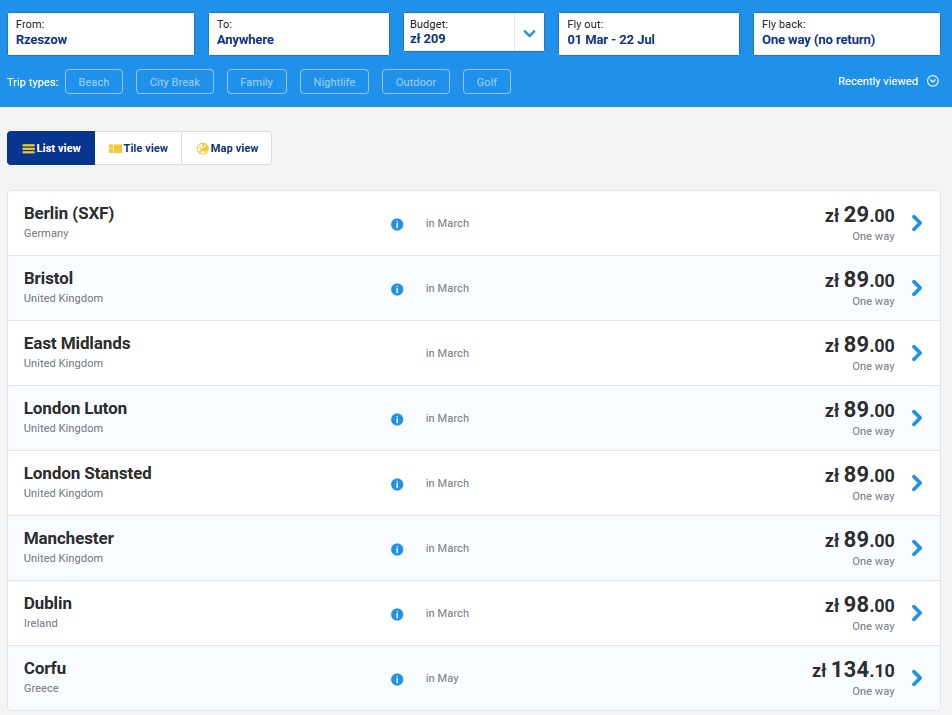The height and width of the screenshot is (715, 952).
Task: Select the Golf trip type button
Action: (x=487, y=82)
